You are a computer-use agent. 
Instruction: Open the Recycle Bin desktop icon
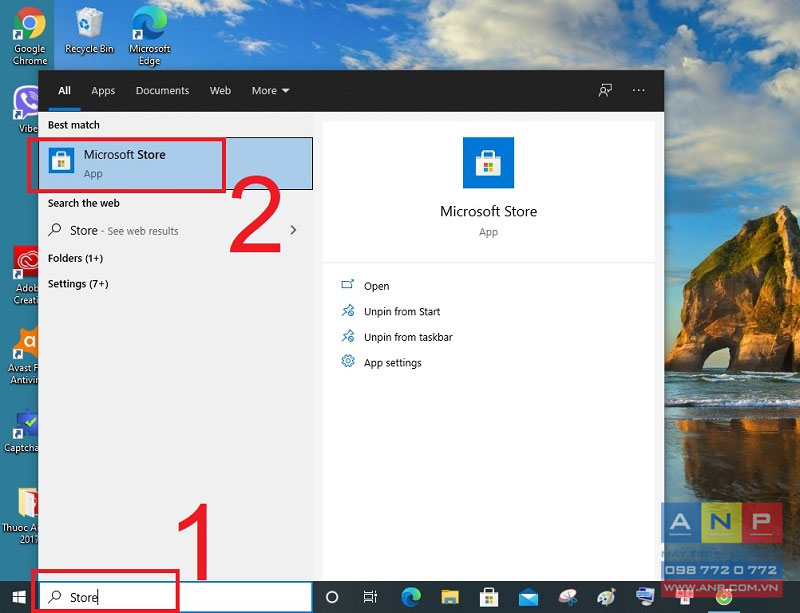(x=89, y=32)
